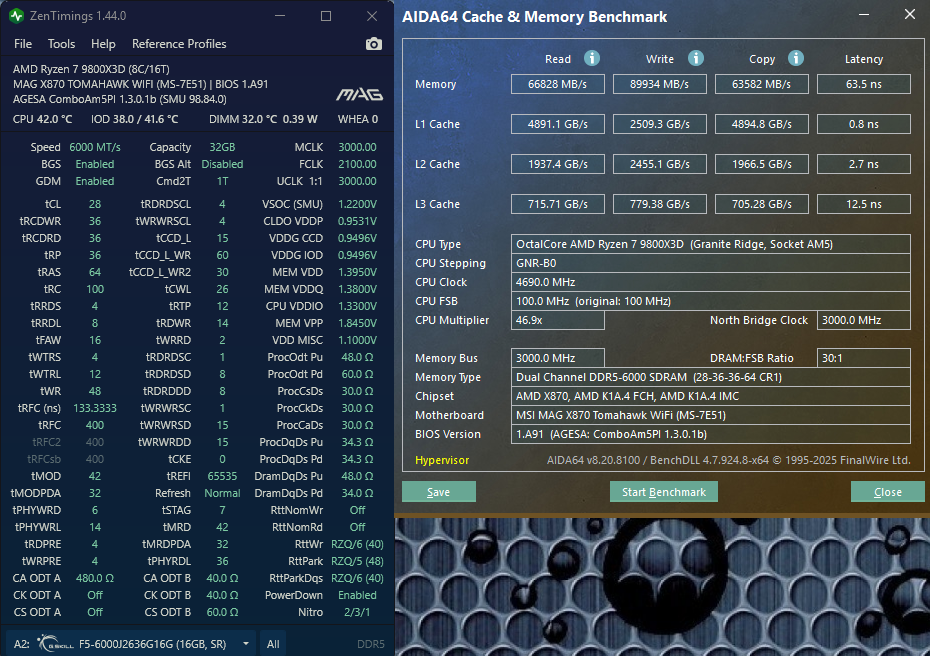Click the MAG logo in ZenTimings
This screenshot has width=930, height=656.
click(x=359, y=94)
